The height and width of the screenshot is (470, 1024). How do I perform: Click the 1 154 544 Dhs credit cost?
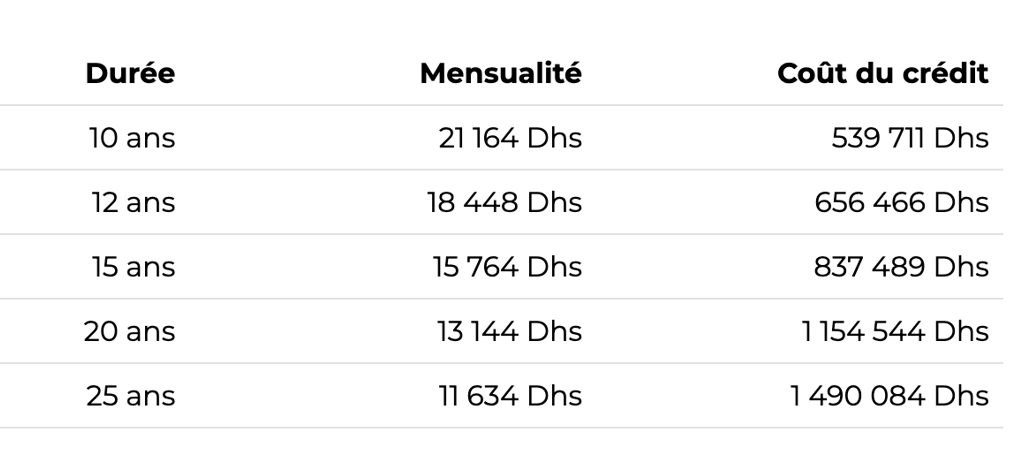(x=895, y=332)
